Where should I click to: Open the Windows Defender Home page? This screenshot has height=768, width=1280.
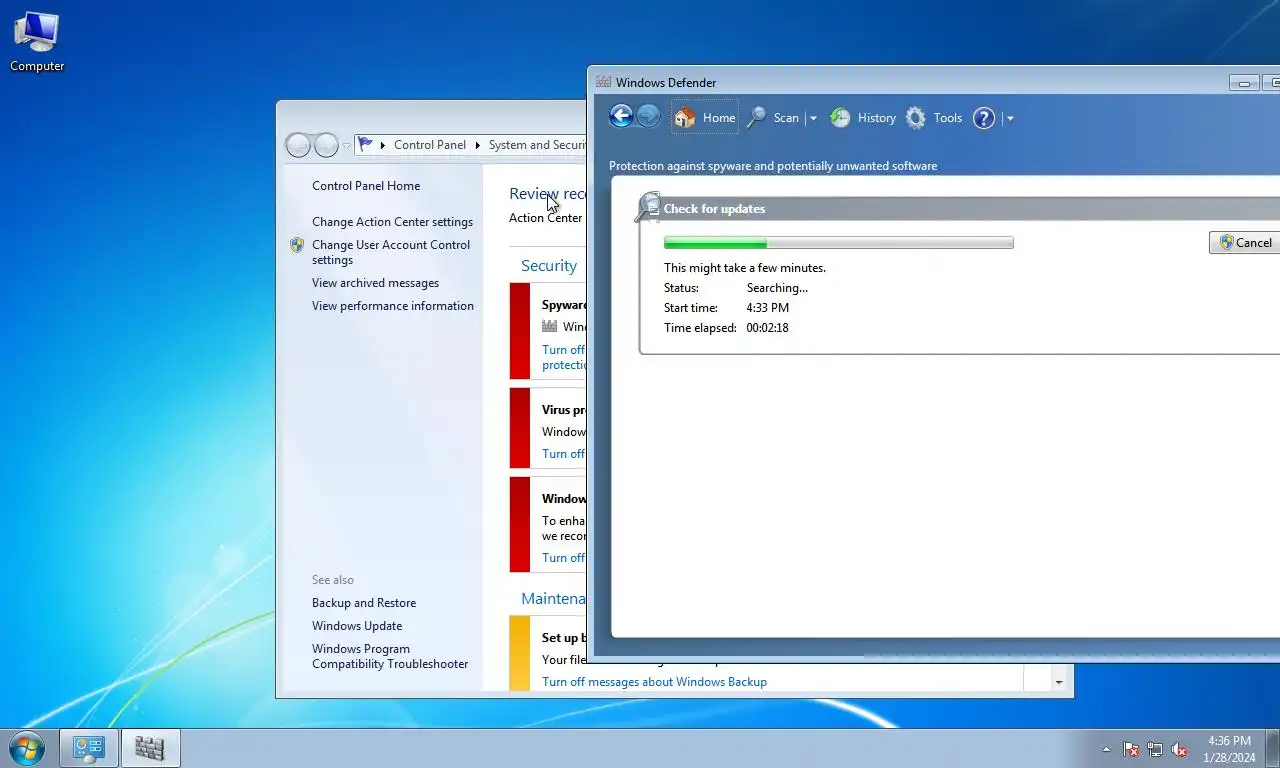(x=705, y=117)
